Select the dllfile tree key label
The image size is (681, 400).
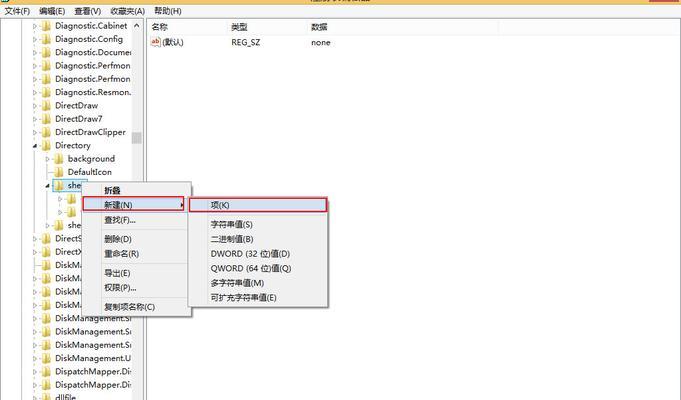66,397
